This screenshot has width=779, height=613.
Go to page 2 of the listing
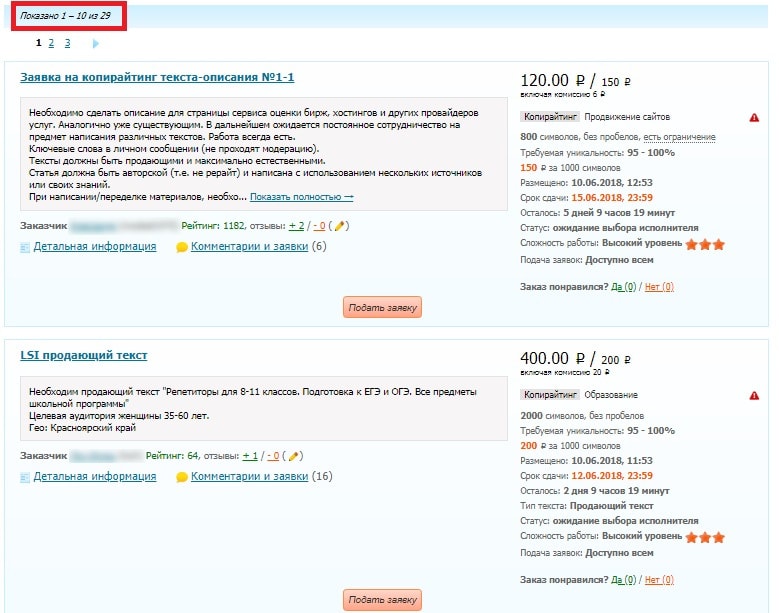(x=51, y=43)
